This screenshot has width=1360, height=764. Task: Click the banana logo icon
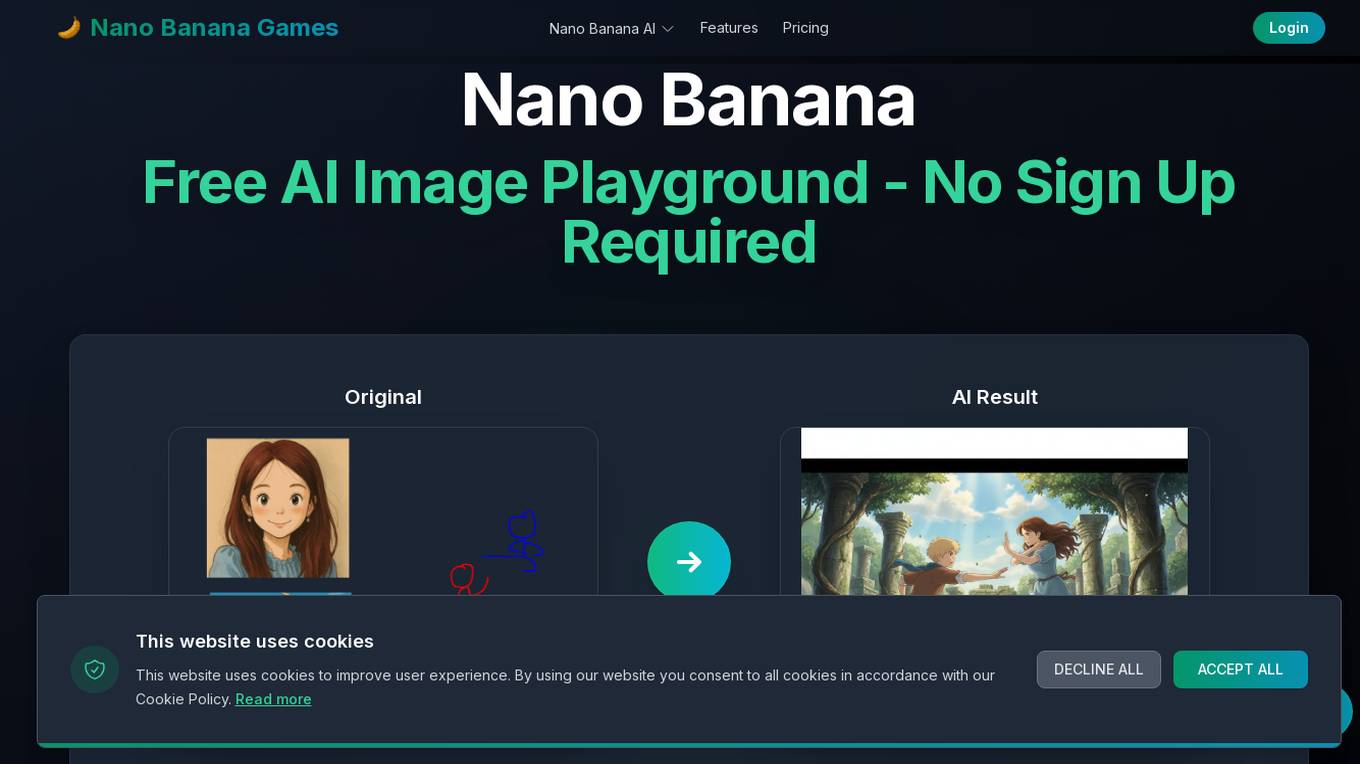pyautogui.click(x=69, y=28)
